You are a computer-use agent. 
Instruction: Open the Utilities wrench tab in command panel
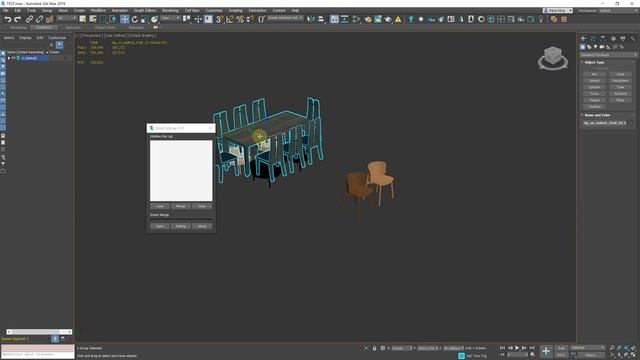coord(633,38)
